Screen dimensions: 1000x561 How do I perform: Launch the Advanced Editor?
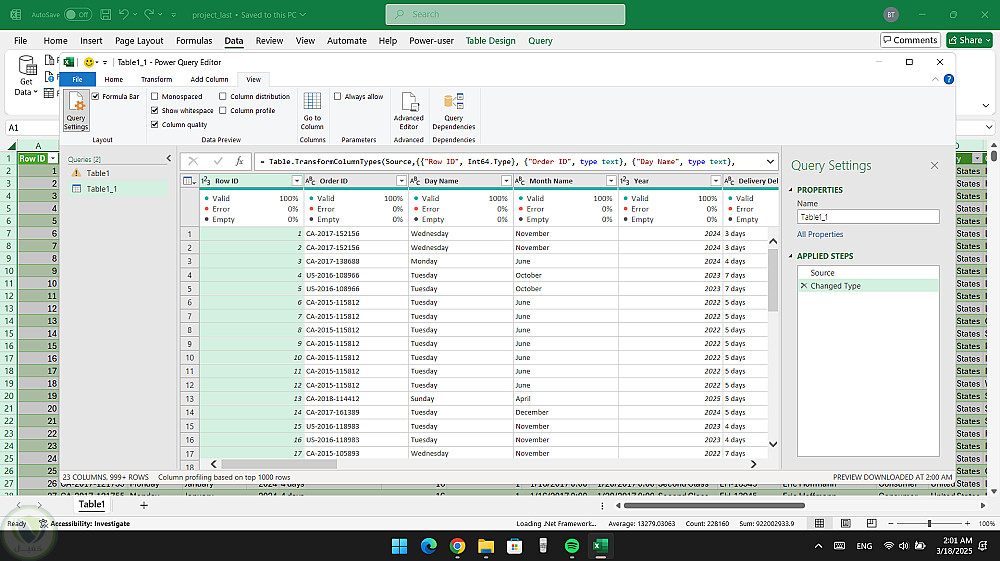coord(408,110)
